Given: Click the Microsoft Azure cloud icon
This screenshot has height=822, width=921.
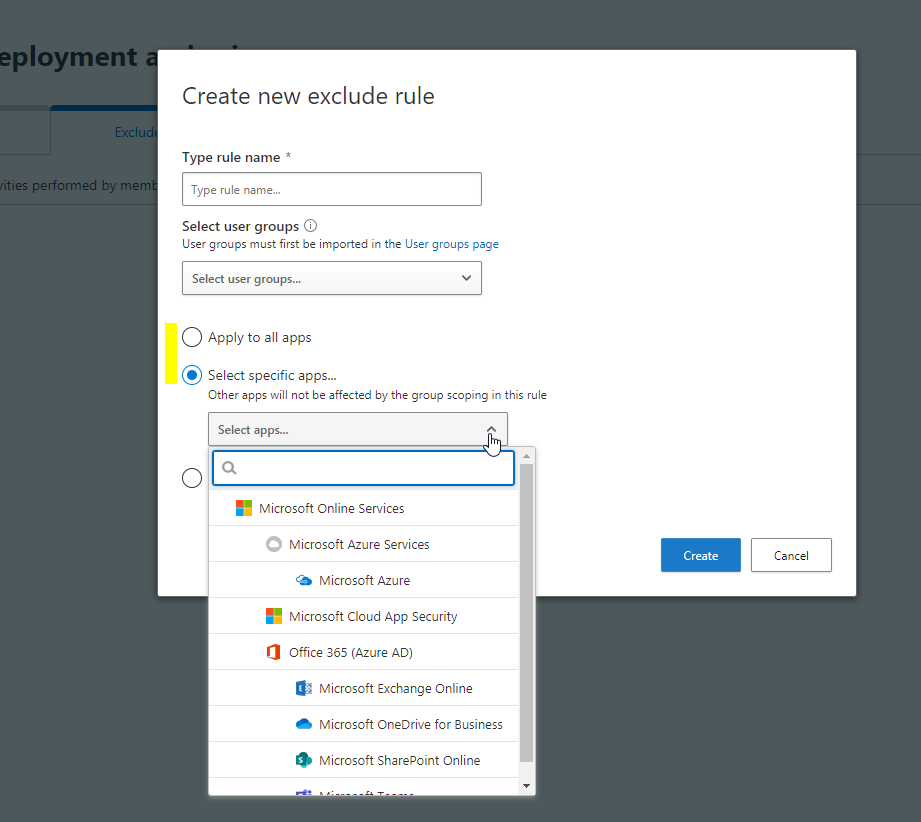Looking at the screenshot, I should tap(304, 581).
